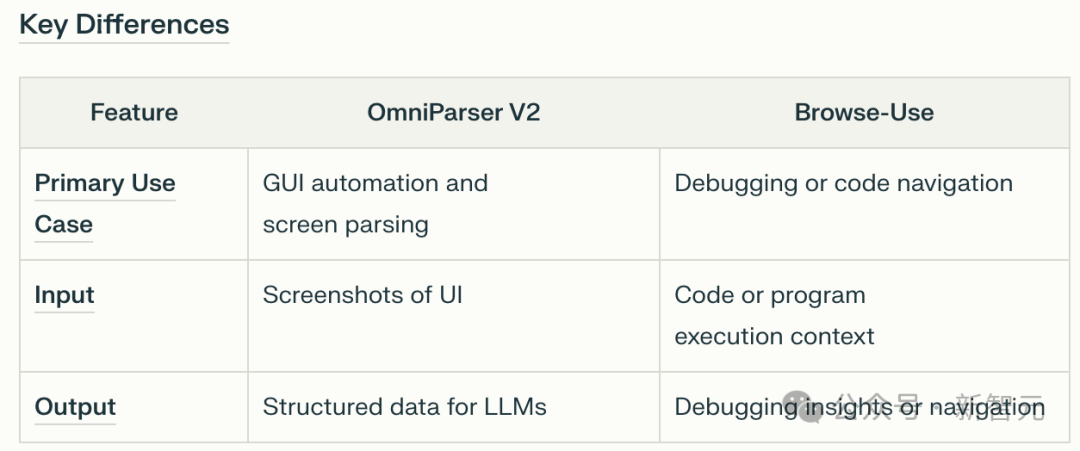The image size is (1080, 451).
Task: Click the underlined "Input" row label
Action: click(64, 296)
